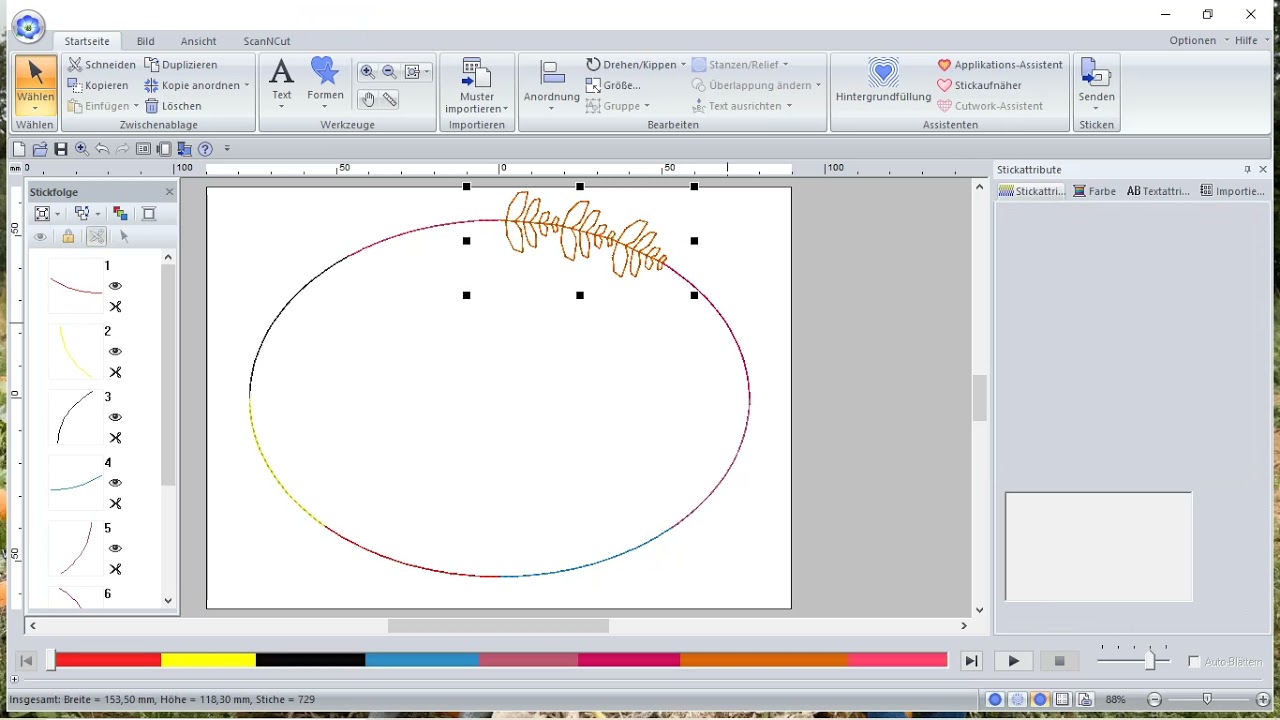1280x720 pixels.
Task: Toggle visibility eye of layer 5
Action: point(115,548)
